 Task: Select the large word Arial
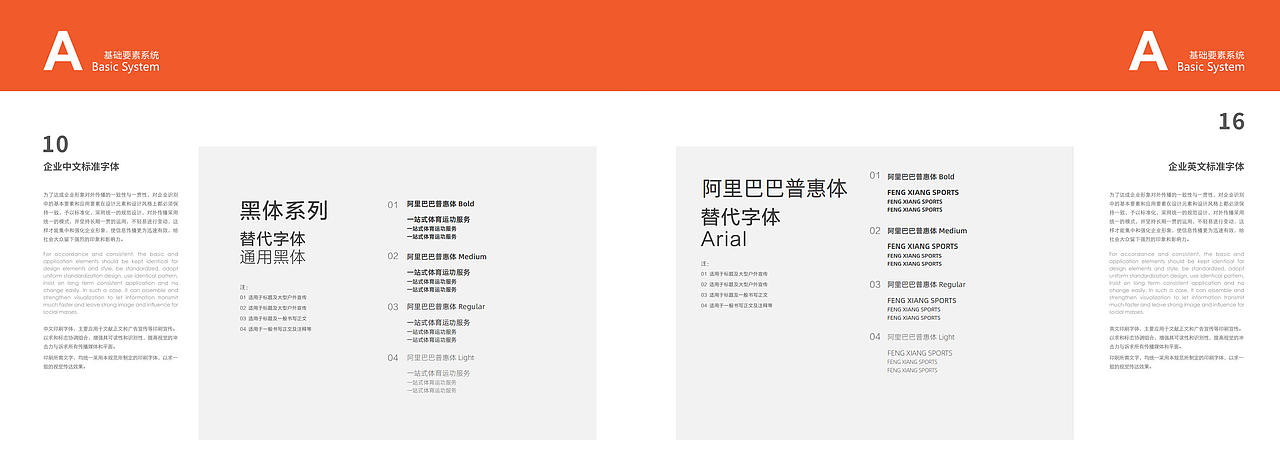click(x=724, y=240)
